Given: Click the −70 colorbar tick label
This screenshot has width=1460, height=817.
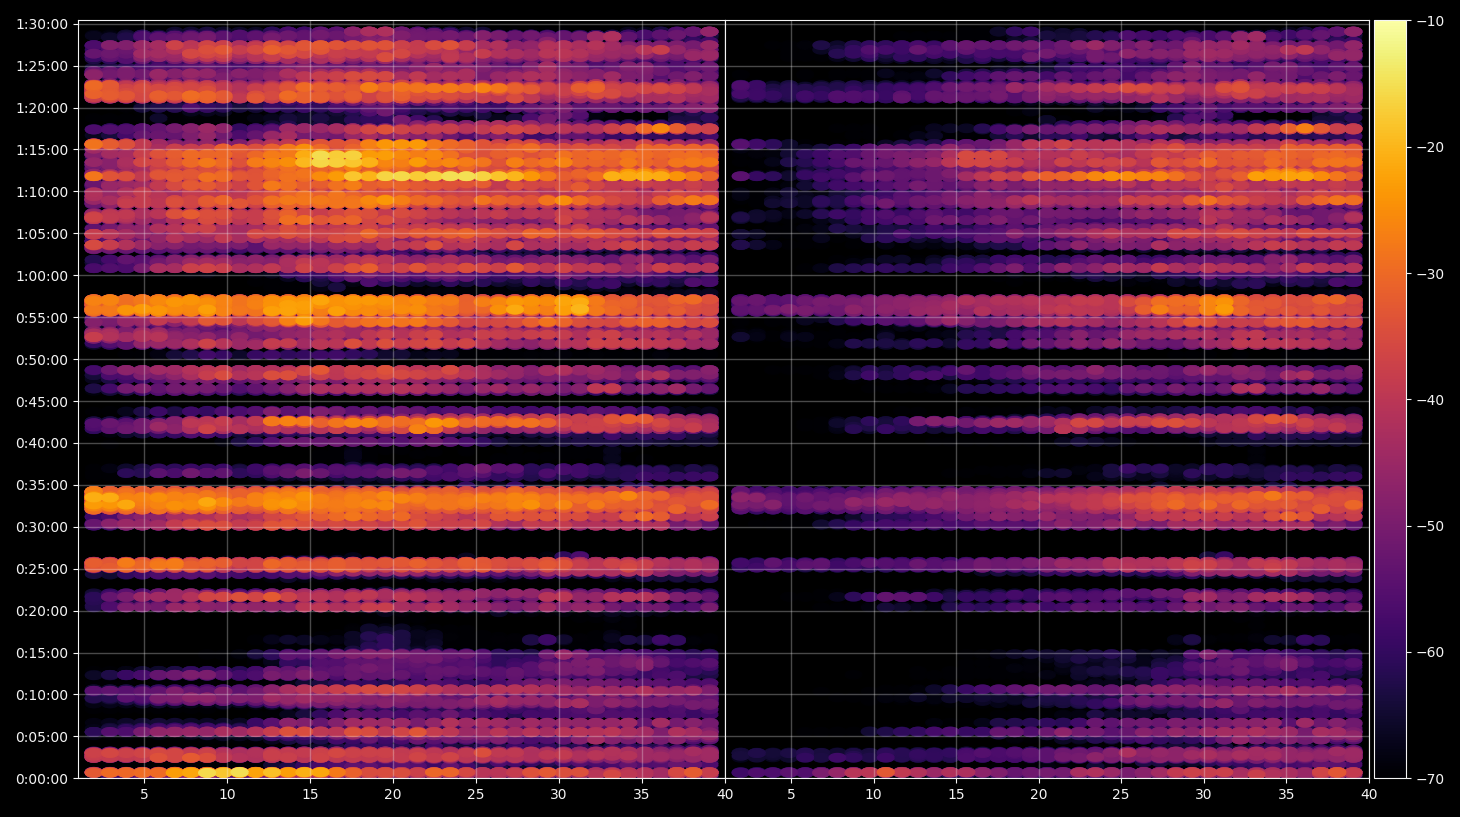Looking at the screenshot, I should tap(1430, 778).
